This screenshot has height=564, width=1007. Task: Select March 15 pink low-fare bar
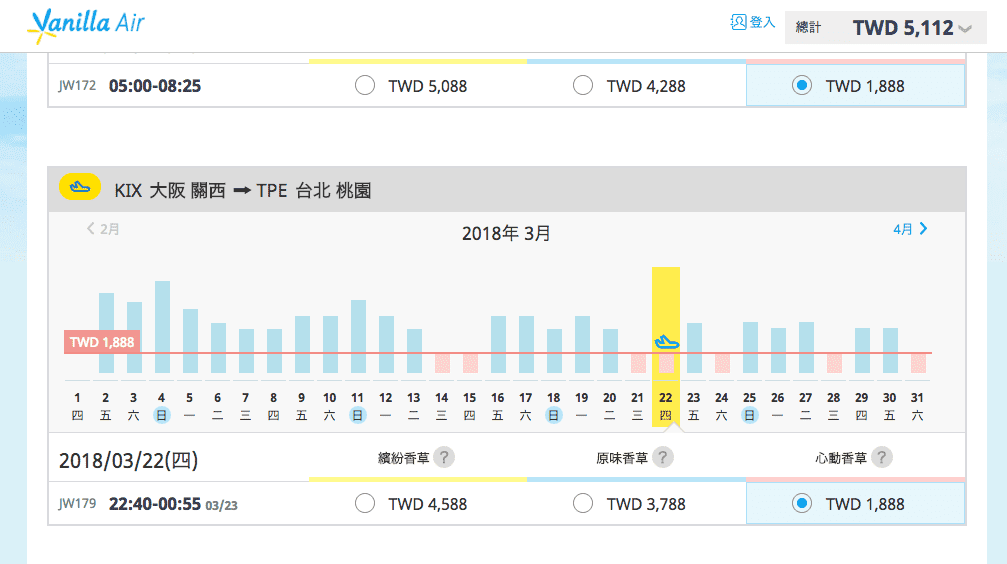tap(470, 363)
